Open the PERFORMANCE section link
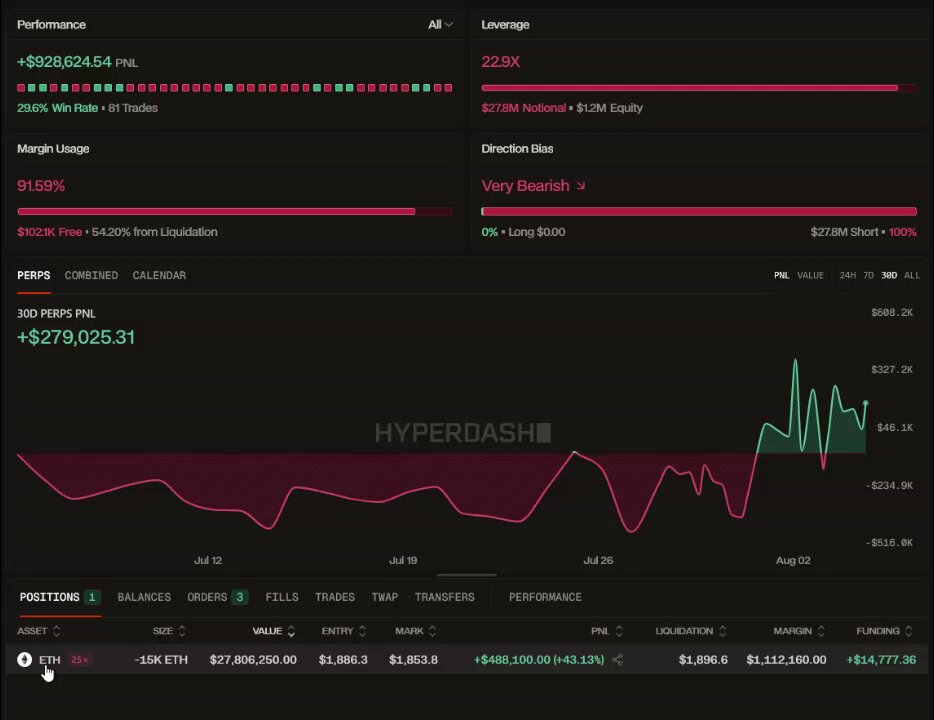 545,597
